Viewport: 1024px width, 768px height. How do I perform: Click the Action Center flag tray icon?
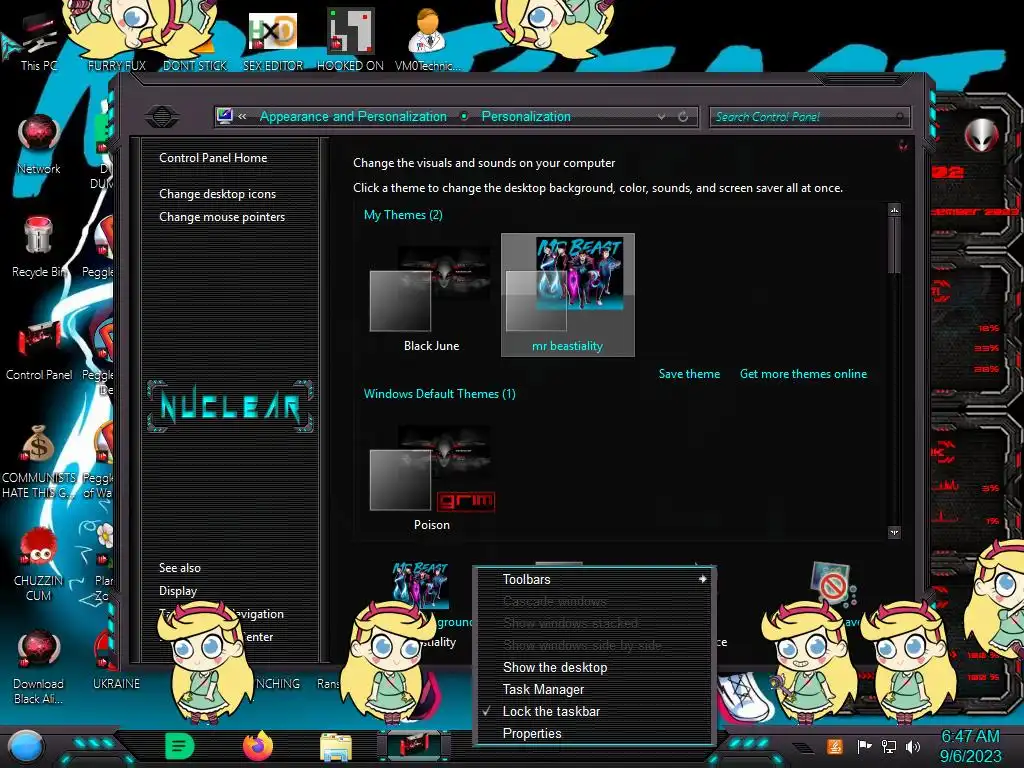[864, 746]
